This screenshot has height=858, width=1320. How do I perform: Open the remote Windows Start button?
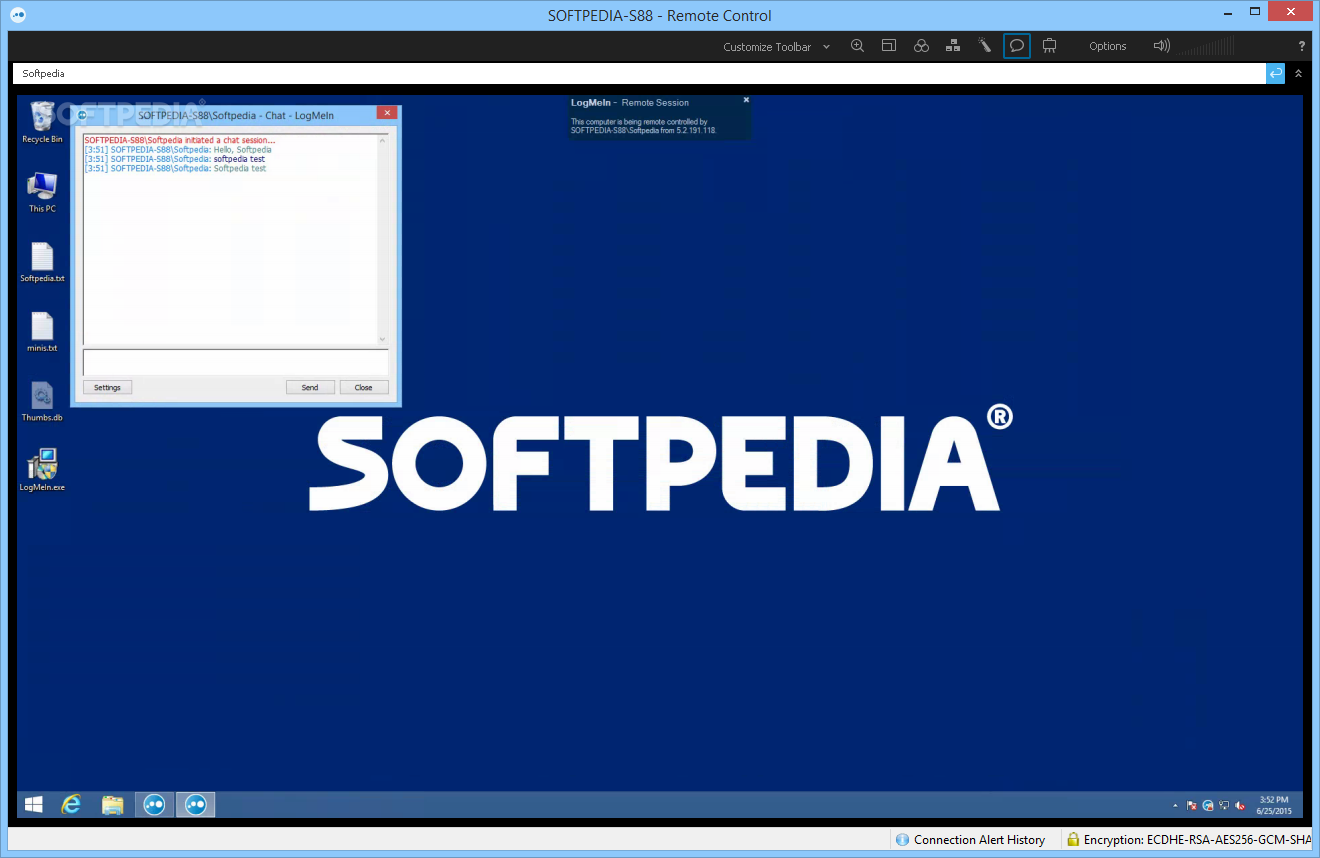click(34, 804)
